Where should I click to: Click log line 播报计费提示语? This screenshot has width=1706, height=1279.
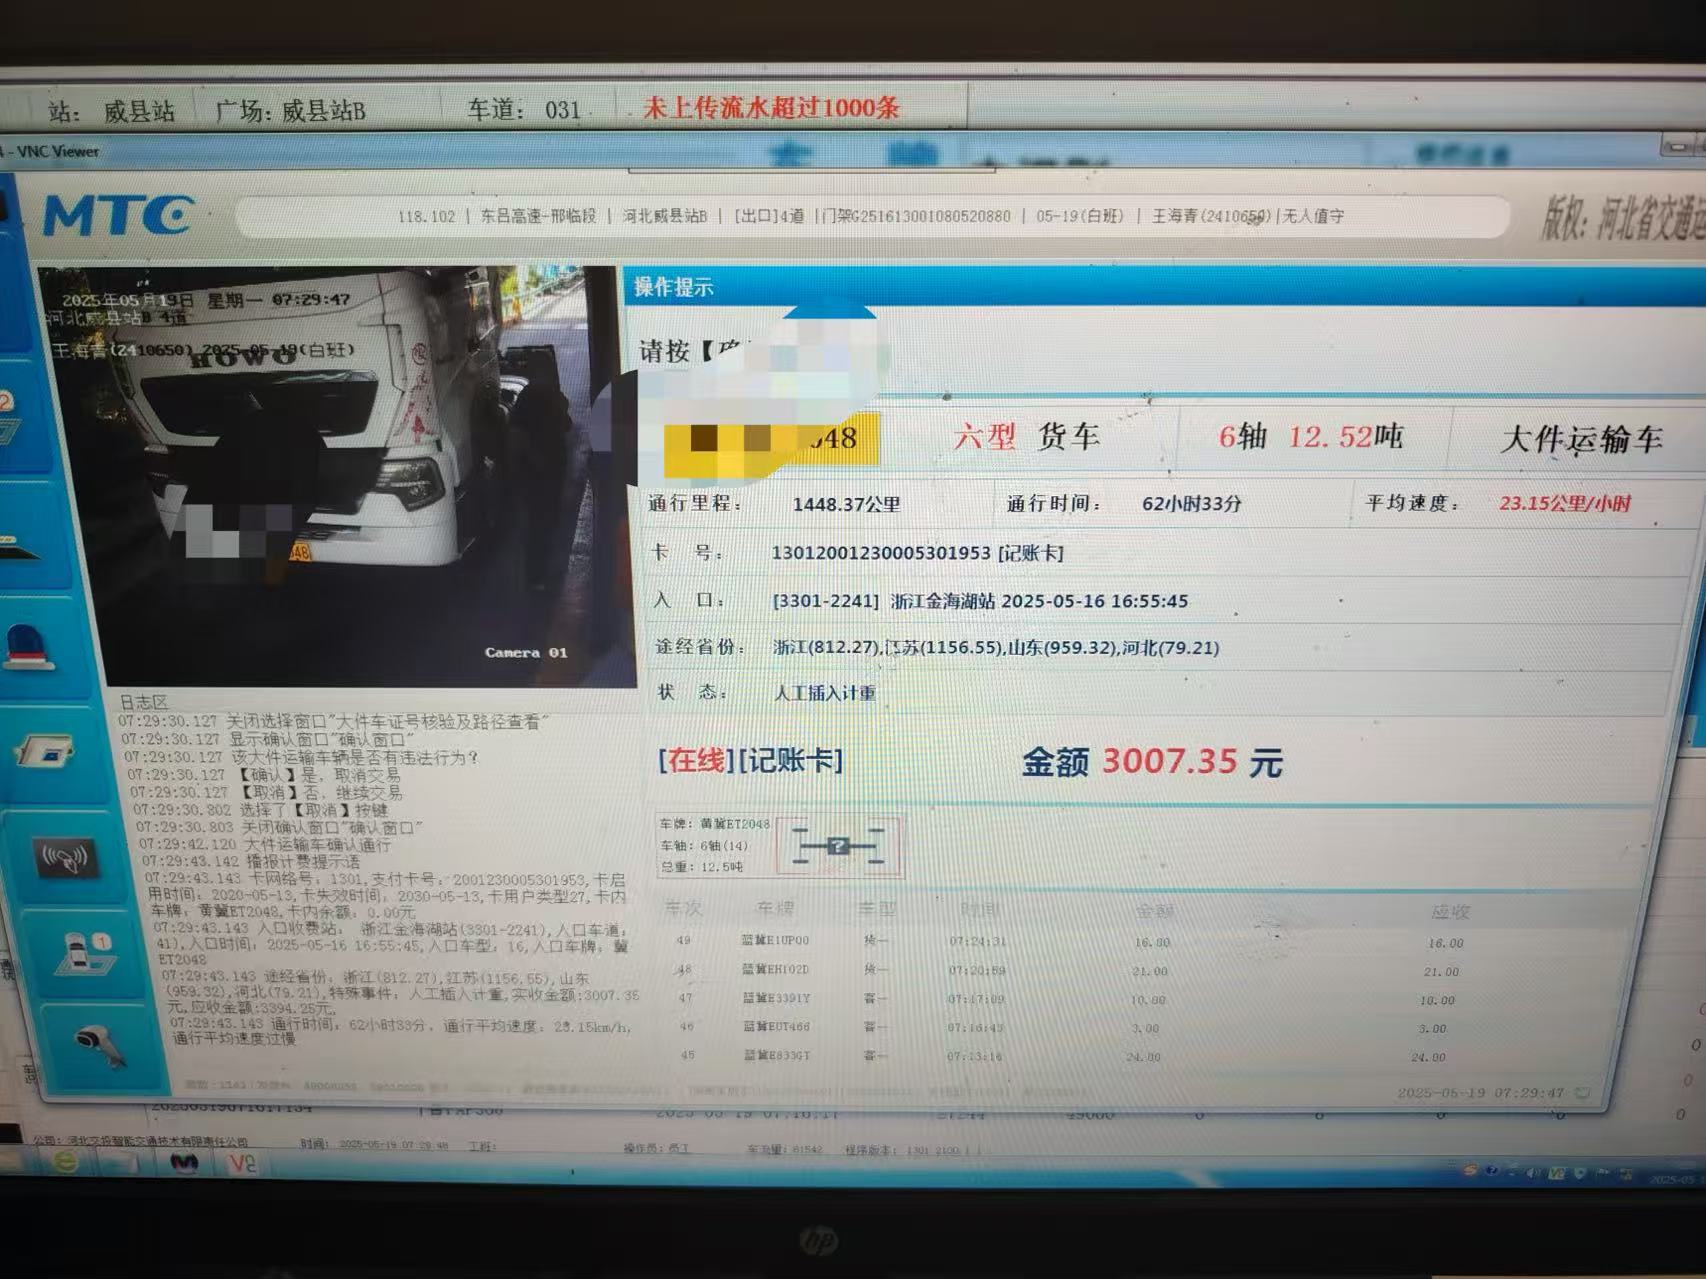pyautogui.click(x=250, y=861)
